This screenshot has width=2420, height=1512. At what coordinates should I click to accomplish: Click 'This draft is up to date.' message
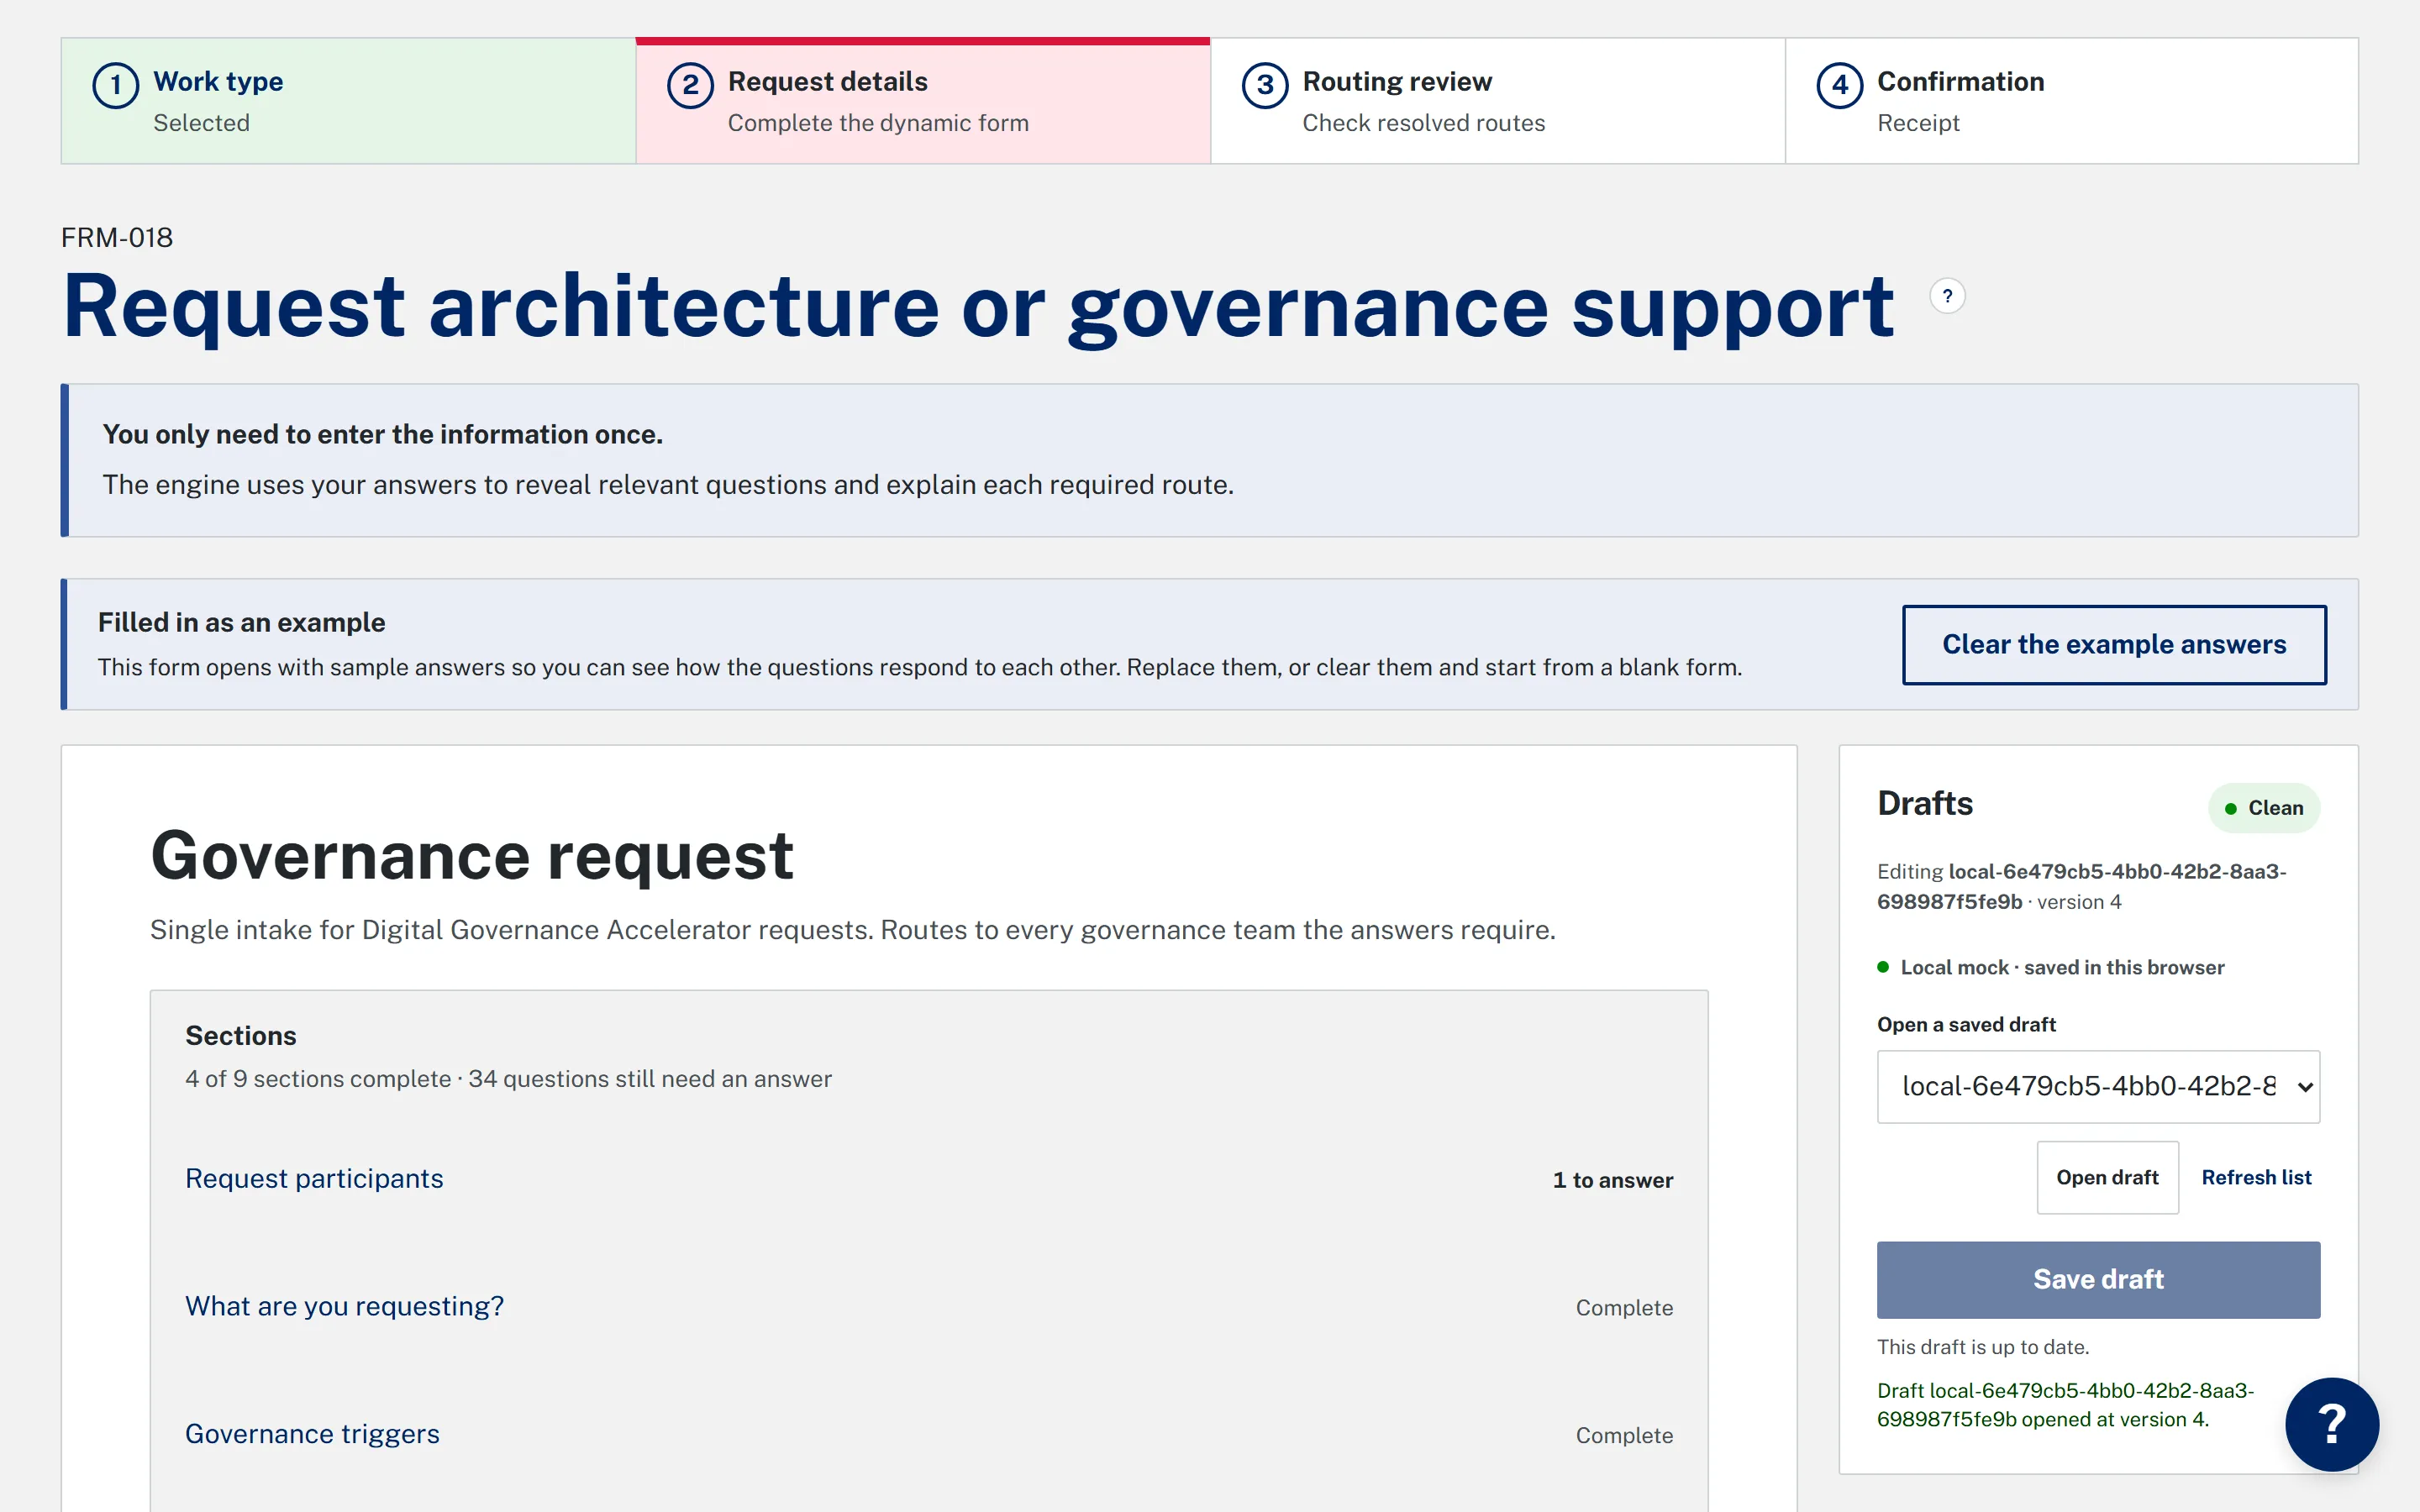tap(1983, 1347)
